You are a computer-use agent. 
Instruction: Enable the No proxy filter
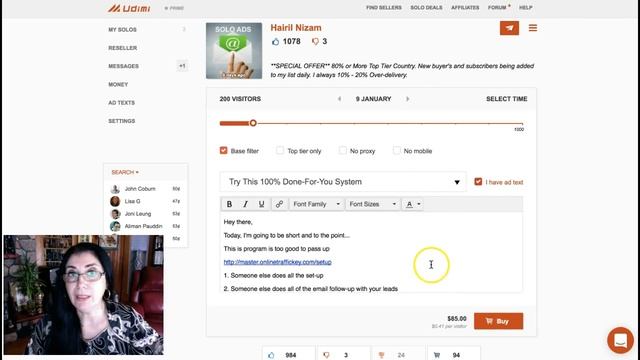342,150
